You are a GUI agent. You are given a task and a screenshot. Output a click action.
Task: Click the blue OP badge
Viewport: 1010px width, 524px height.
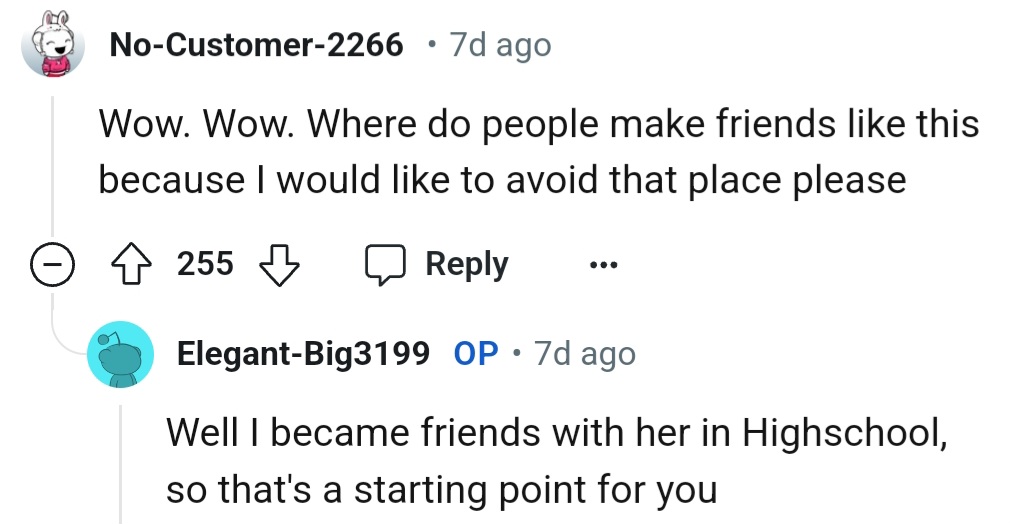pos(476,354)
